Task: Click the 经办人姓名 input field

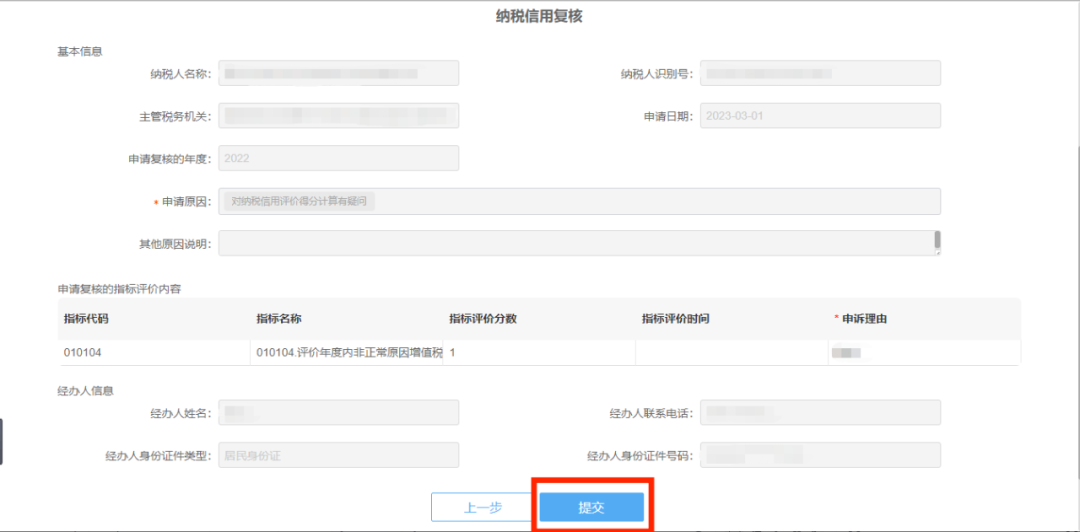Action: coord(338,413)
